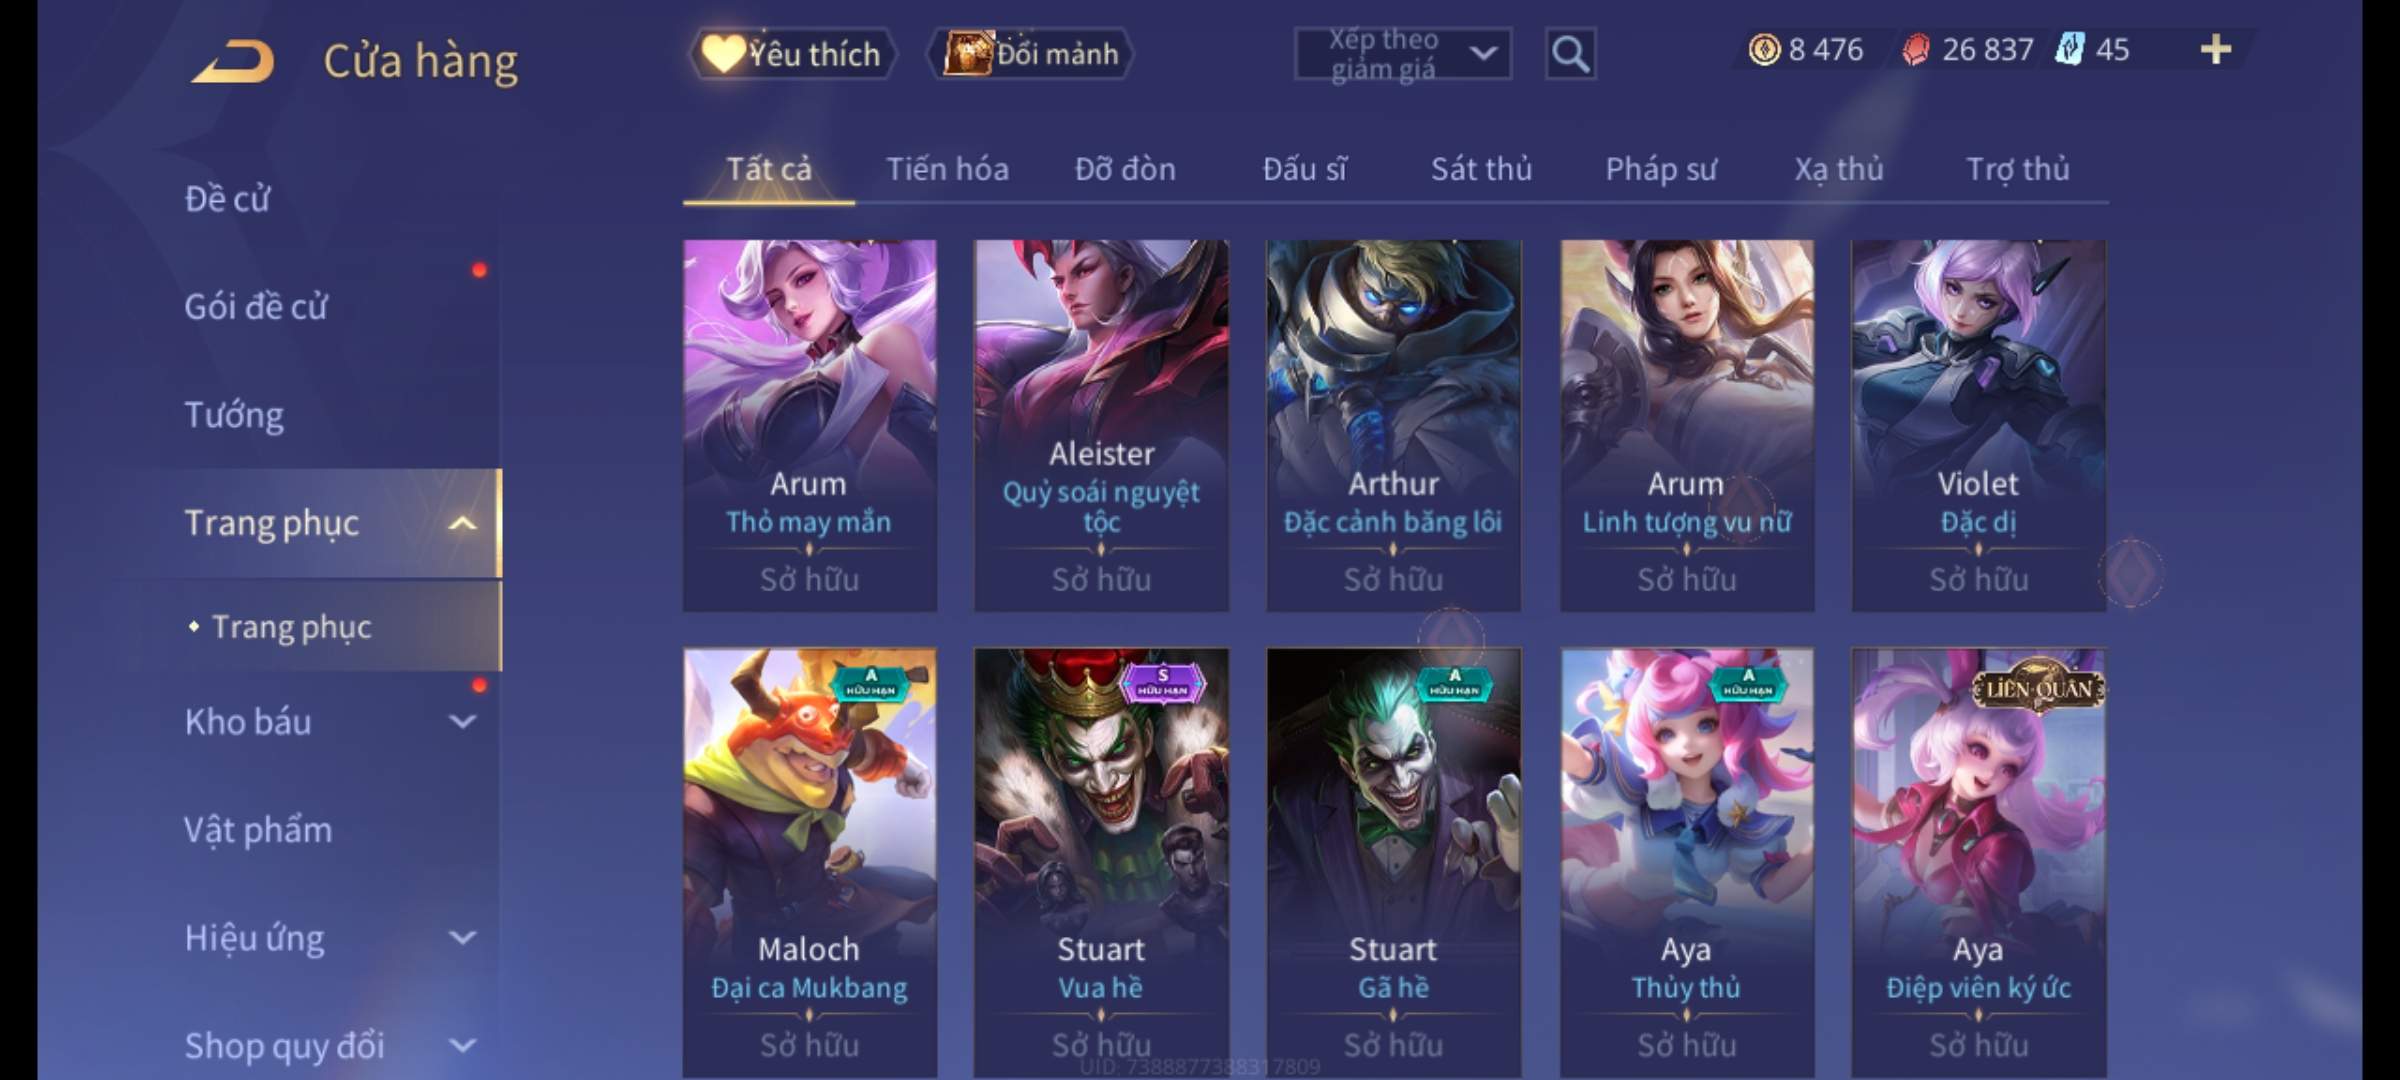
Task: Tap the back arrow icon next to Cửa hàng
Action: [x=234, y=61]
